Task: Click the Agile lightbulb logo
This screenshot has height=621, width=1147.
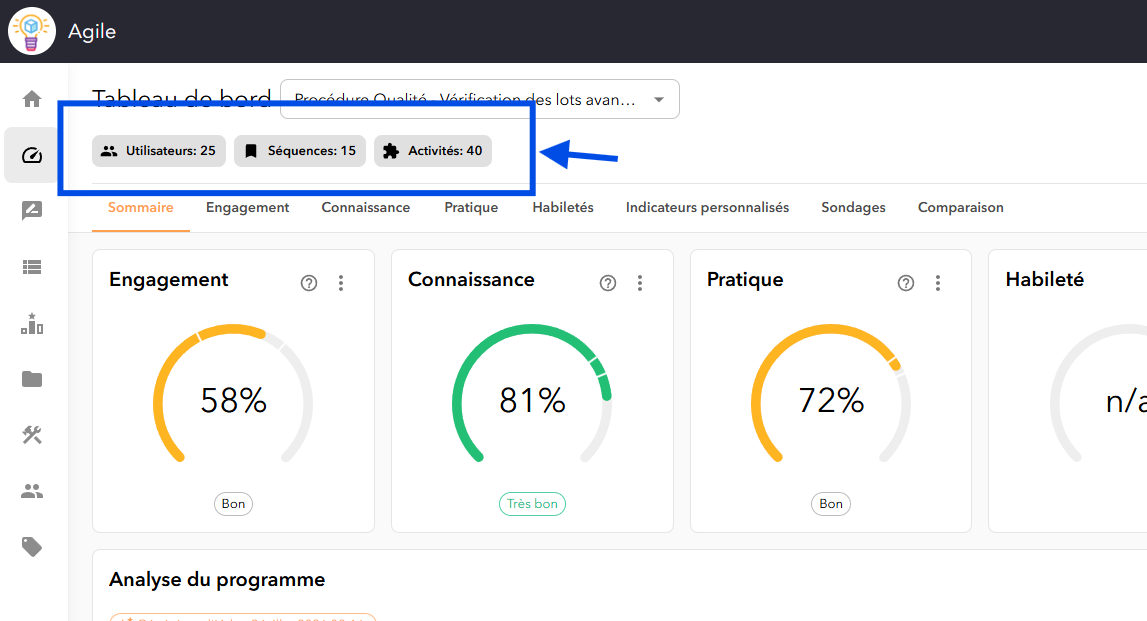Action: tap(31, 31)
